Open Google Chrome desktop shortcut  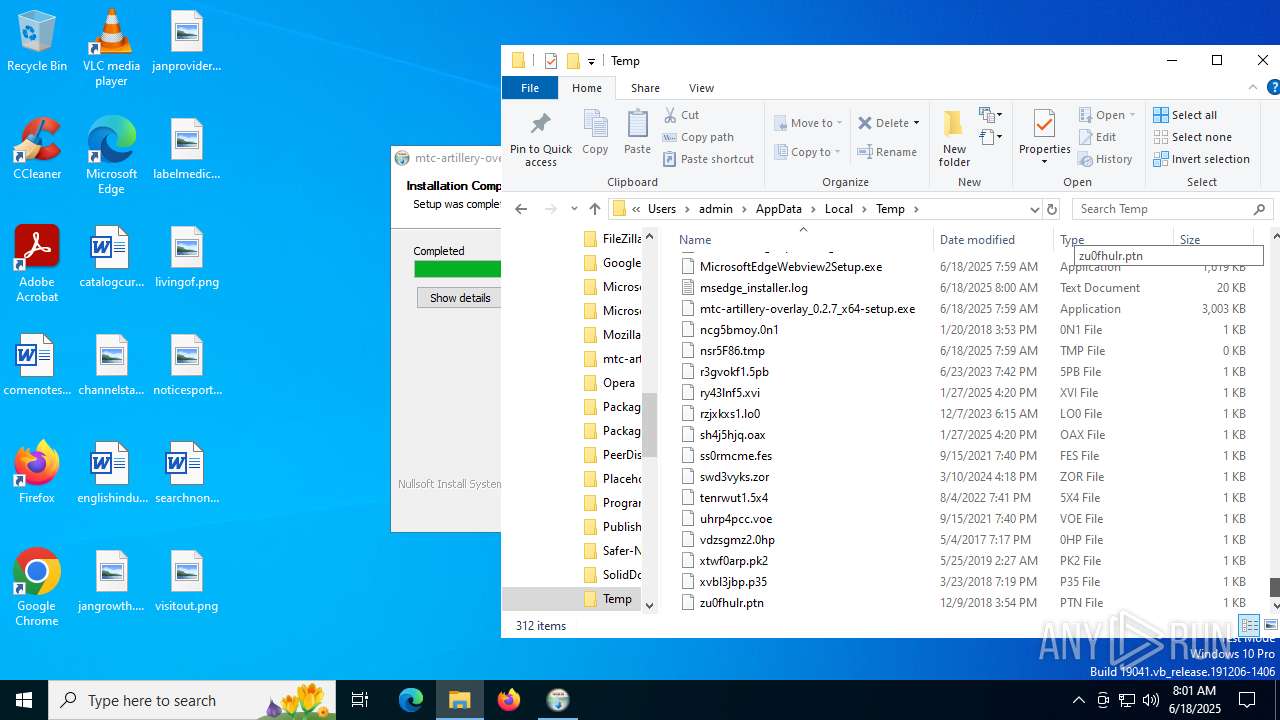coord(37,588)
